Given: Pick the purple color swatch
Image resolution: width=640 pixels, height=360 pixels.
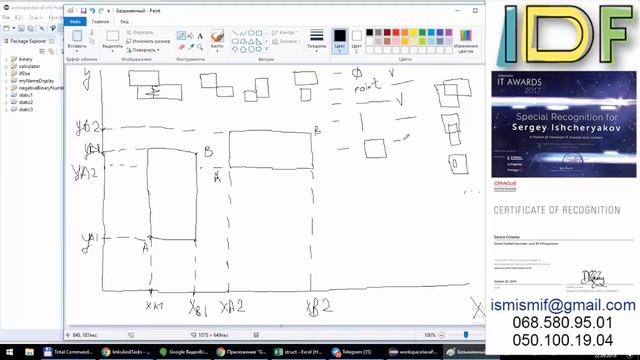Looking at the screenshot, I should coord(449,33).
